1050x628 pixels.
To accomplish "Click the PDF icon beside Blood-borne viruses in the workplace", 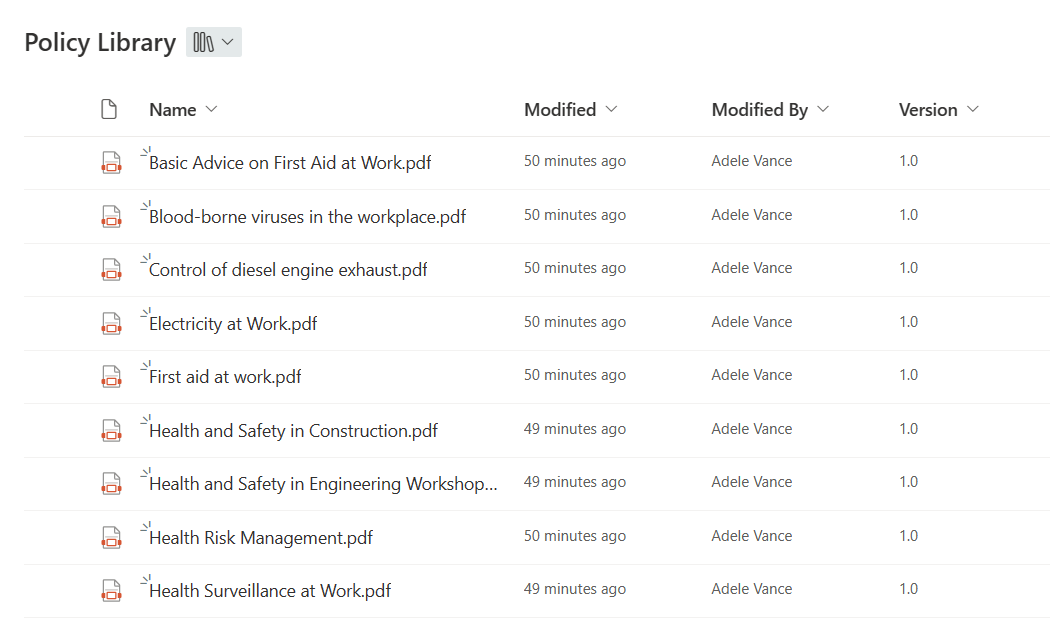I will [111, 215].
